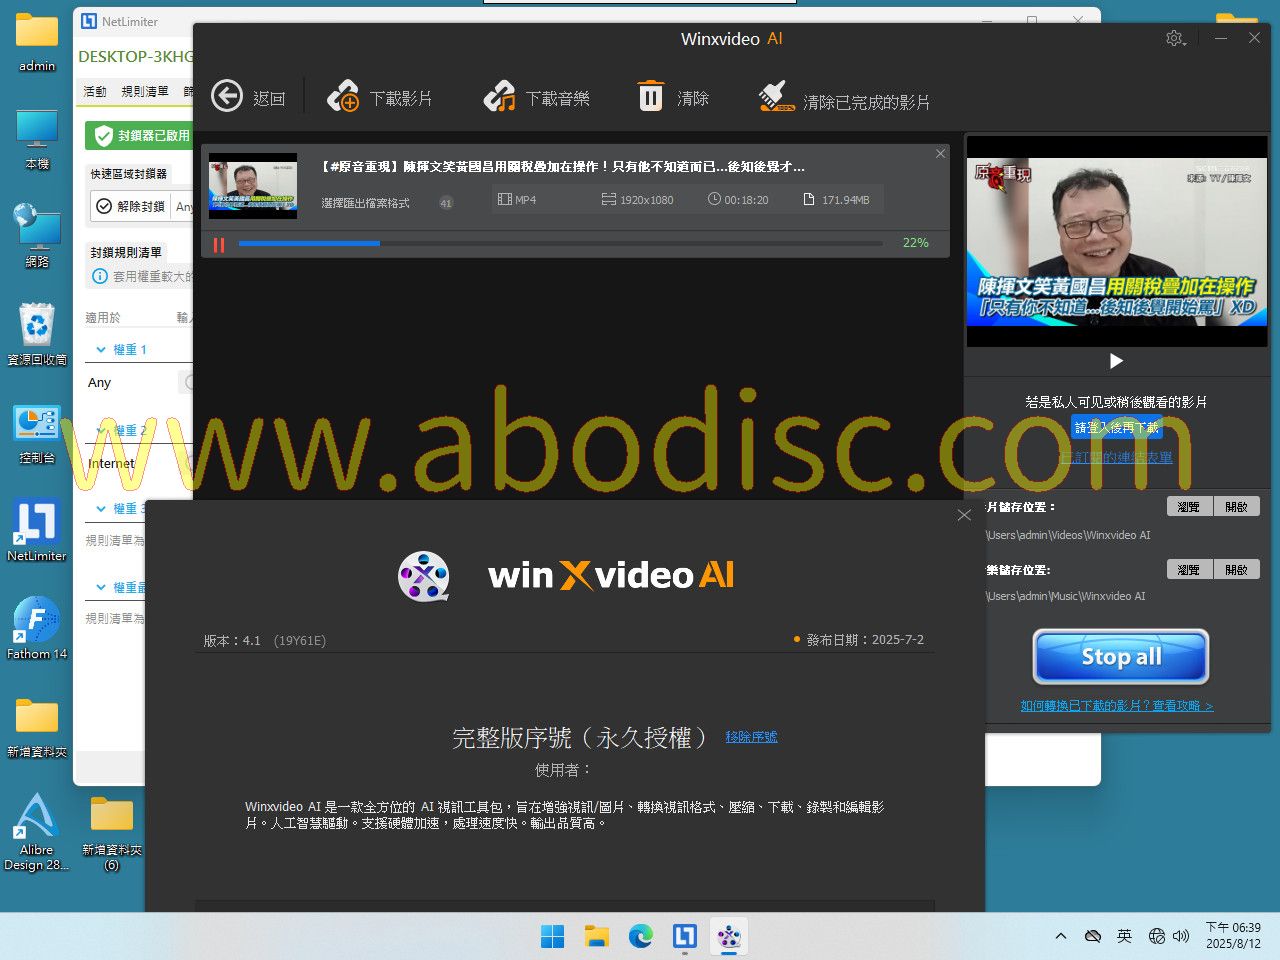This screenshot has width=1280, height=960.
Task: Switch to NetLimiter from the taskbar
Action: [685, 936]
